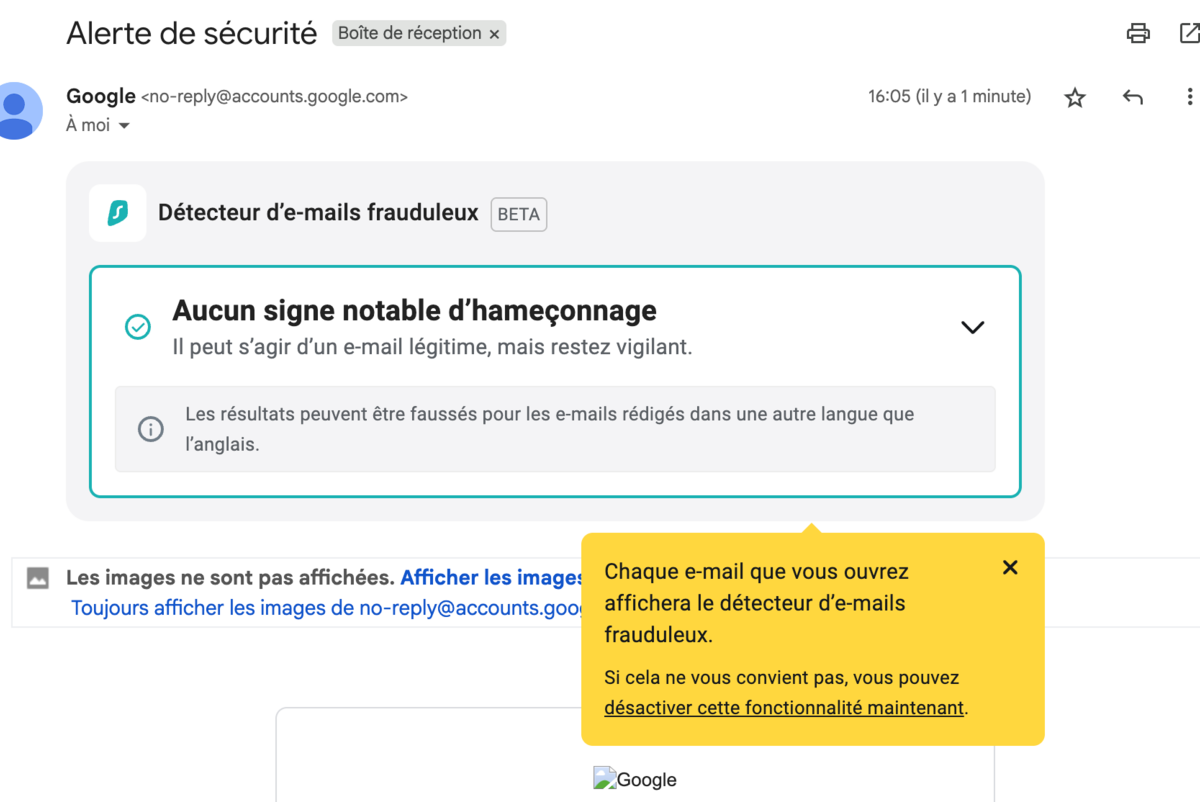1200x802 pixels.
Task: Open the email in a new window icon
Action: click(1192, 32)
